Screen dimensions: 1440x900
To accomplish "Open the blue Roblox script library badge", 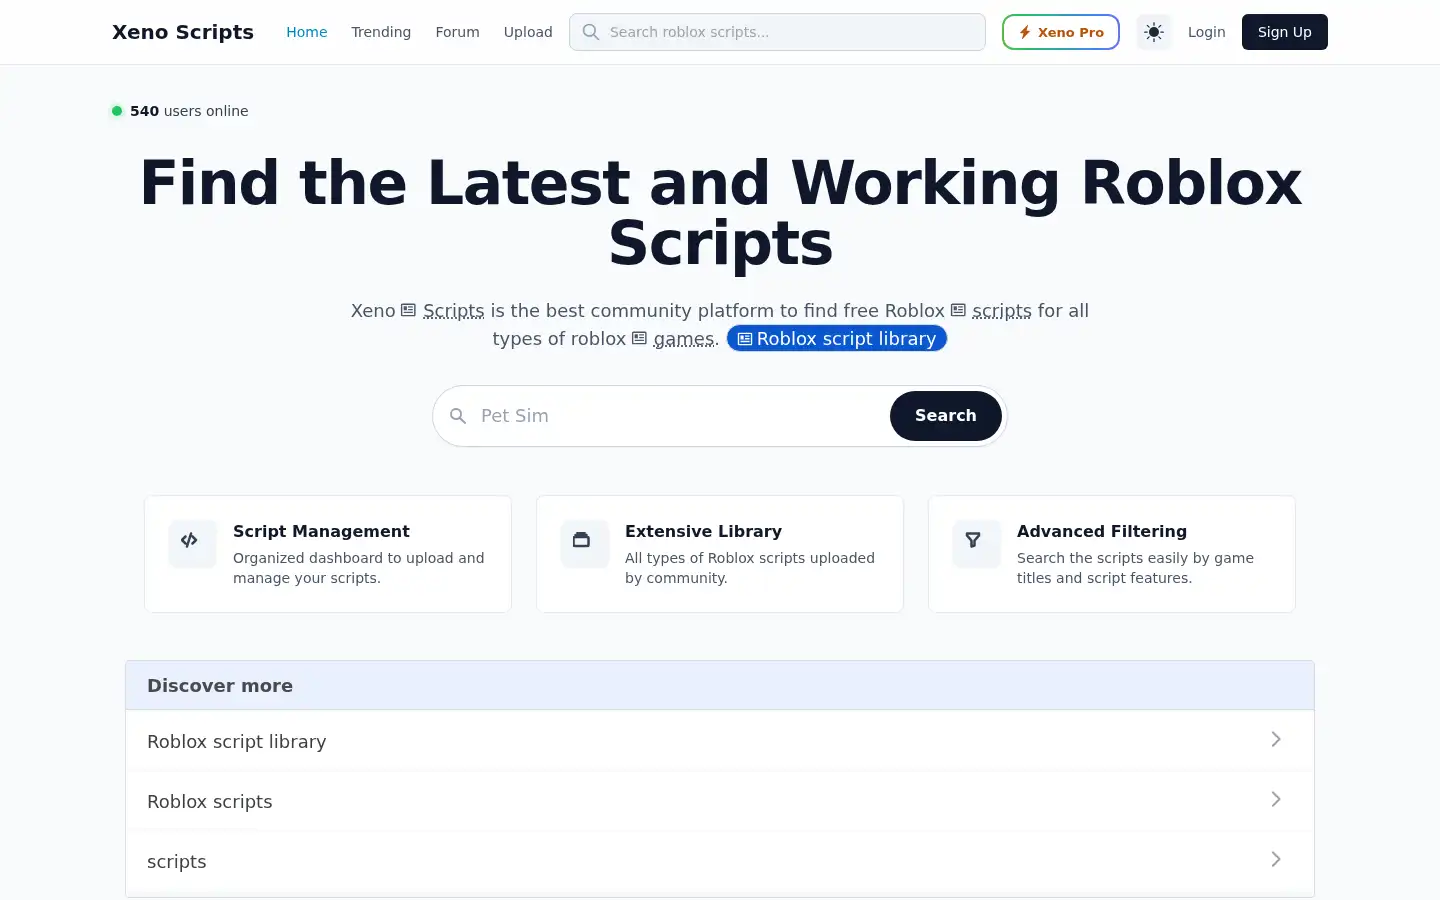I will (837, 339).
